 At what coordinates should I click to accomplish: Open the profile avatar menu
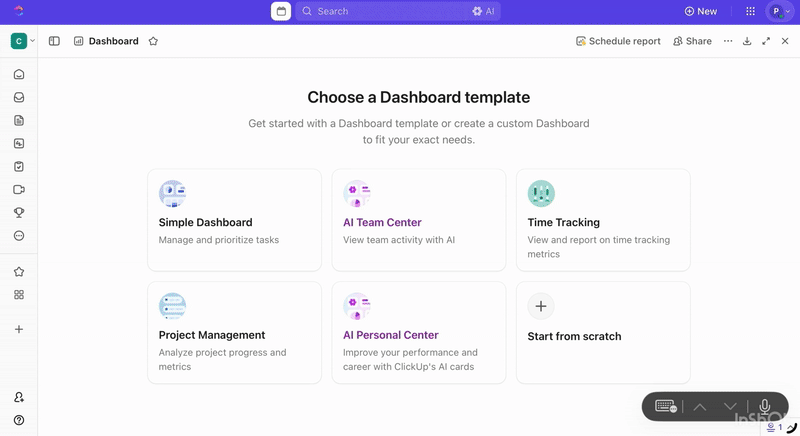click(x=780, y=11)
